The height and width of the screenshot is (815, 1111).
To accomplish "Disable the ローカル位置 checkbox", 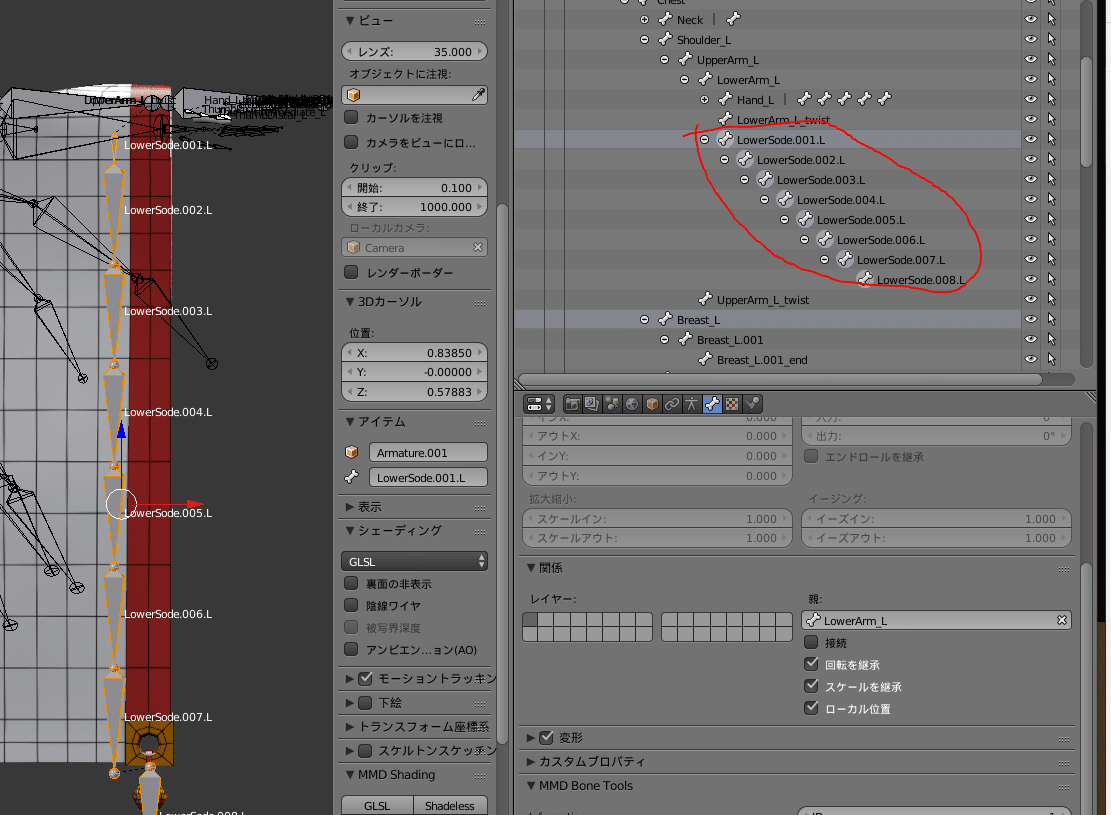I will (811, 708).
